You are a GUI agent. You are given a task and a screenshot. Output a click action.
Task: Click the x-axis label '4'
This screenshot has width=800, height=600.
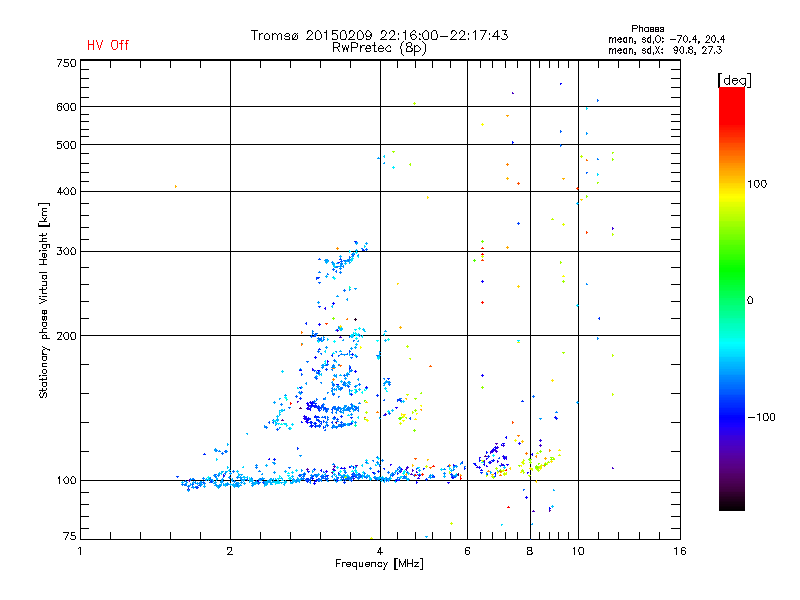click(x=380, y=551)
